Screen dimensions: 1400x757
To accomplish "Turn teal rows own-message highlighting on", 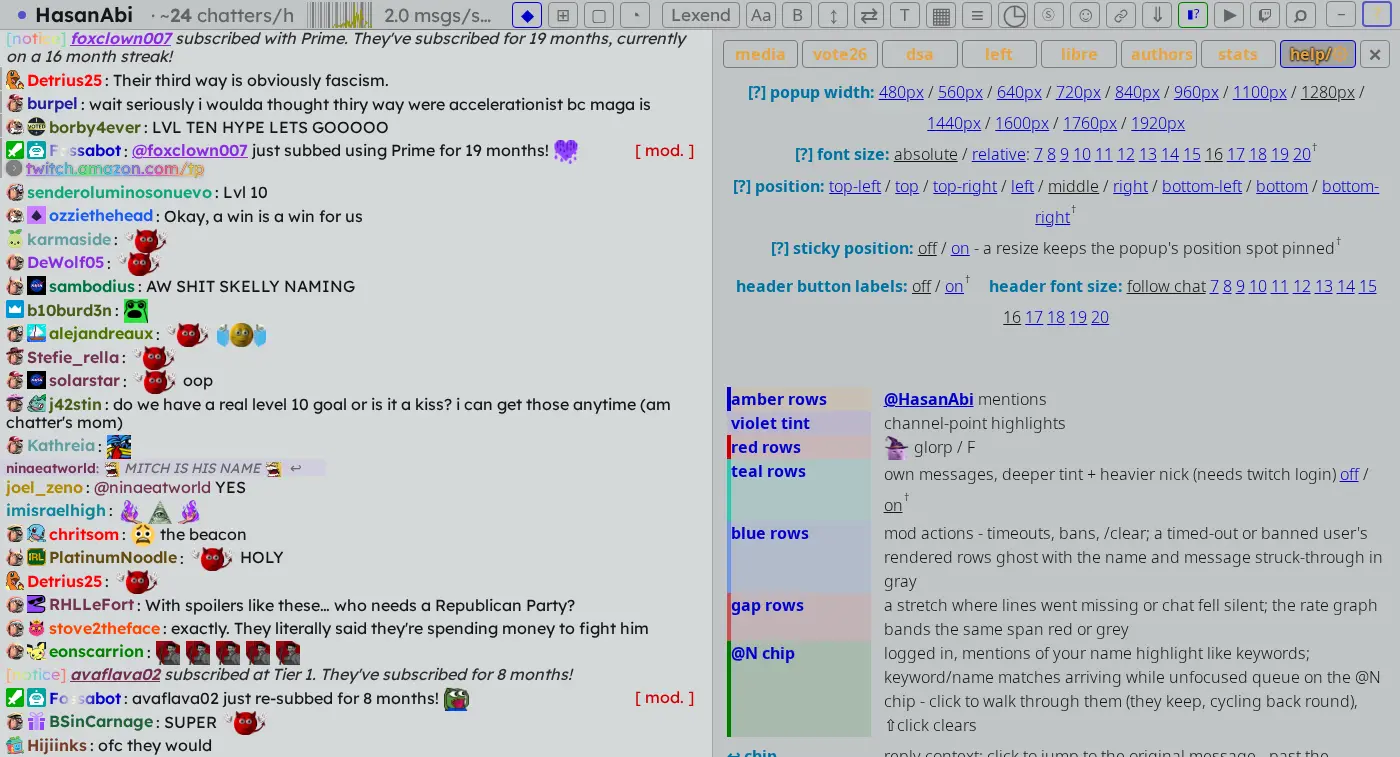I will pos(893,506).
